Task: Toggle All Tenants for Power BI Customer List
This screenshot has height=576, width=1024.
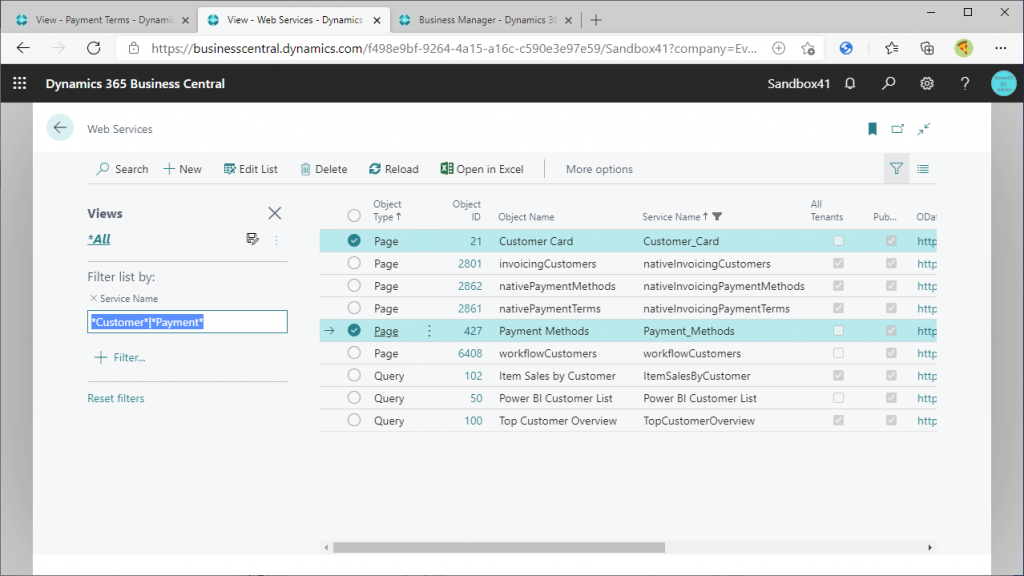Action: pyautogui.click(x=839, y=398)
